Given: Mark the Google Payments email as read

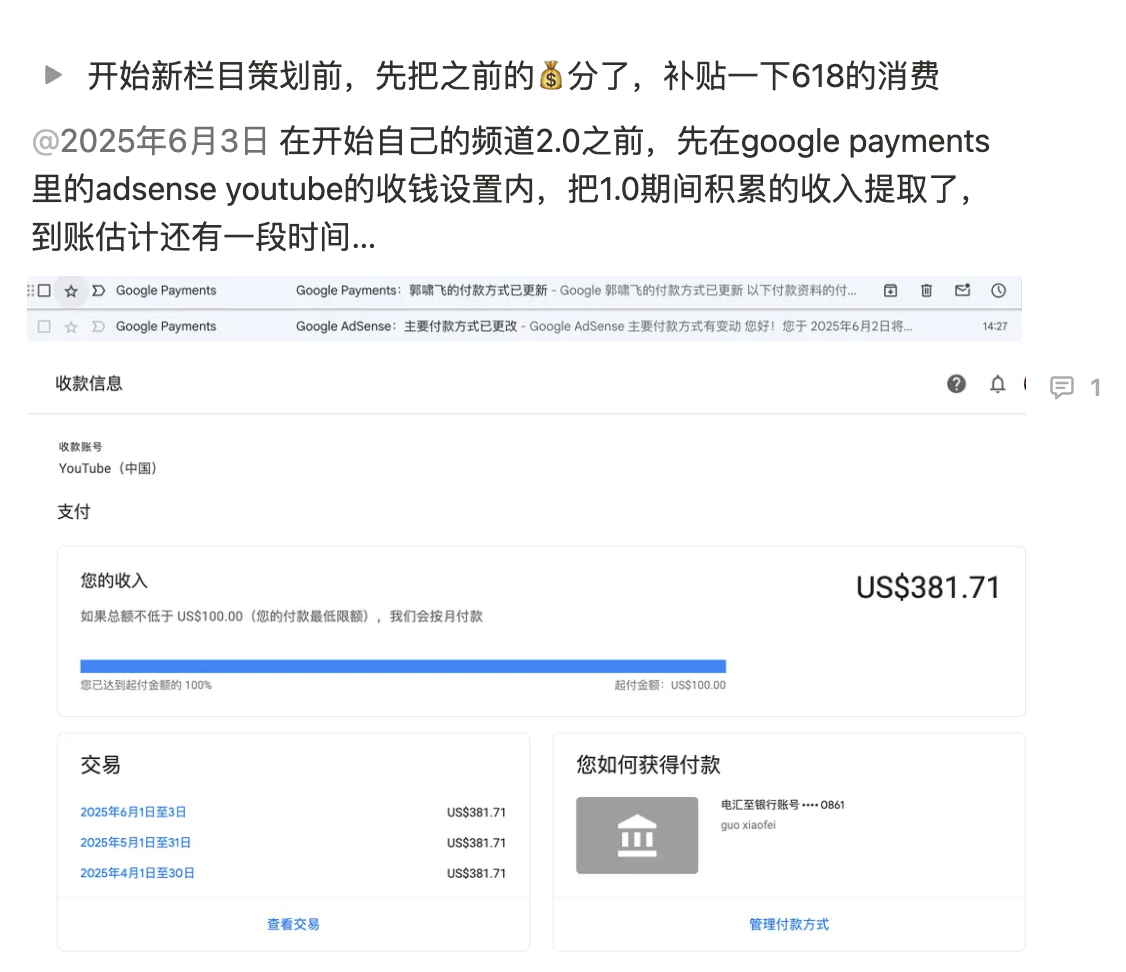Looking at the screenshot, I should tap(962, 291).
